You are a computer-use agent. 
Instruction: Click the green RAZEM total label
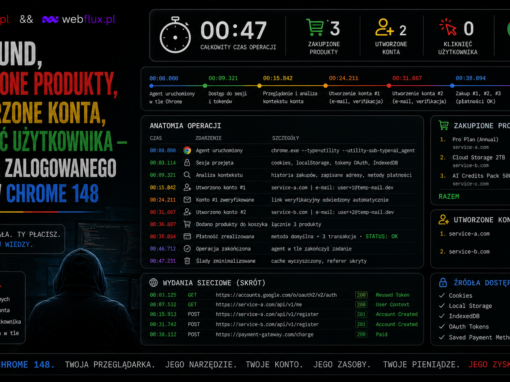tap(449, 196)
